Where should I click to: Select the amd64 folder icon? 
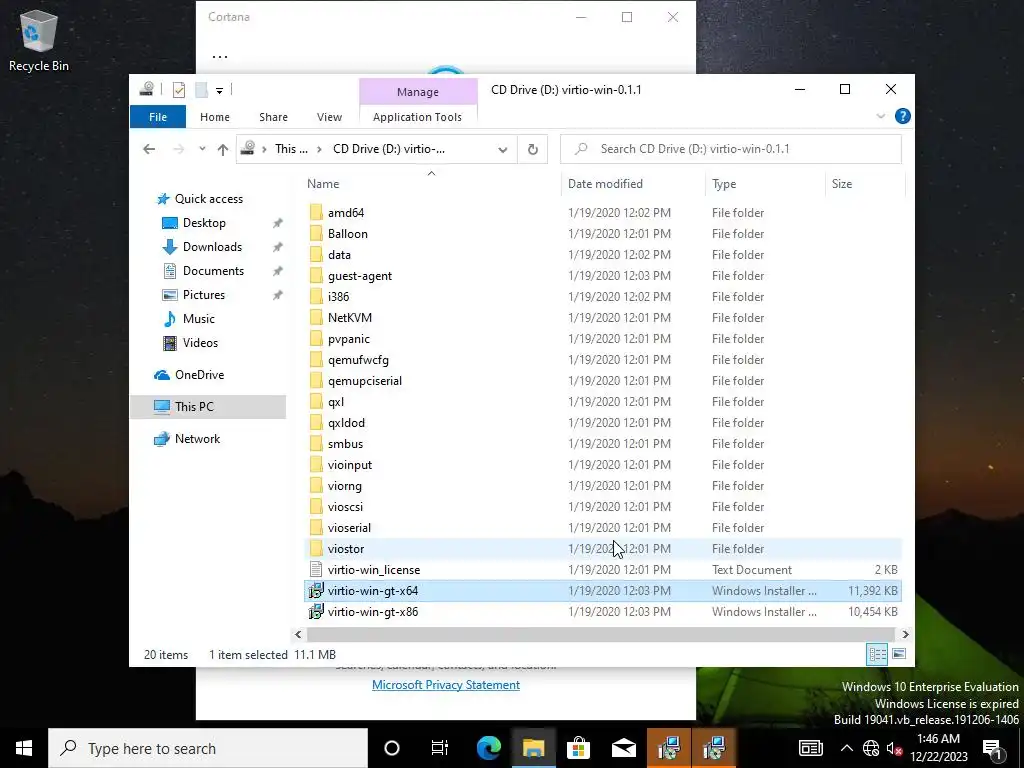(316, 212)
